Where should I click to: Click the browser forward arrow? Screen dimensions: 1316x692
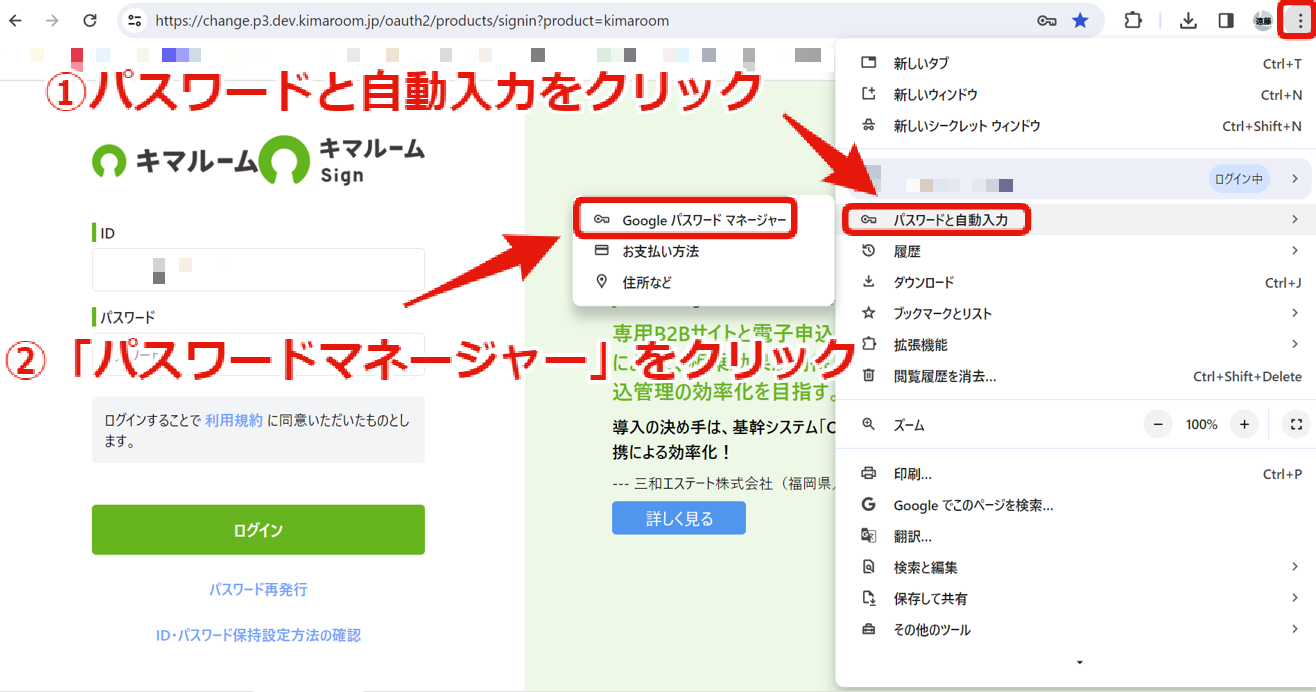(x=52, y=21)
